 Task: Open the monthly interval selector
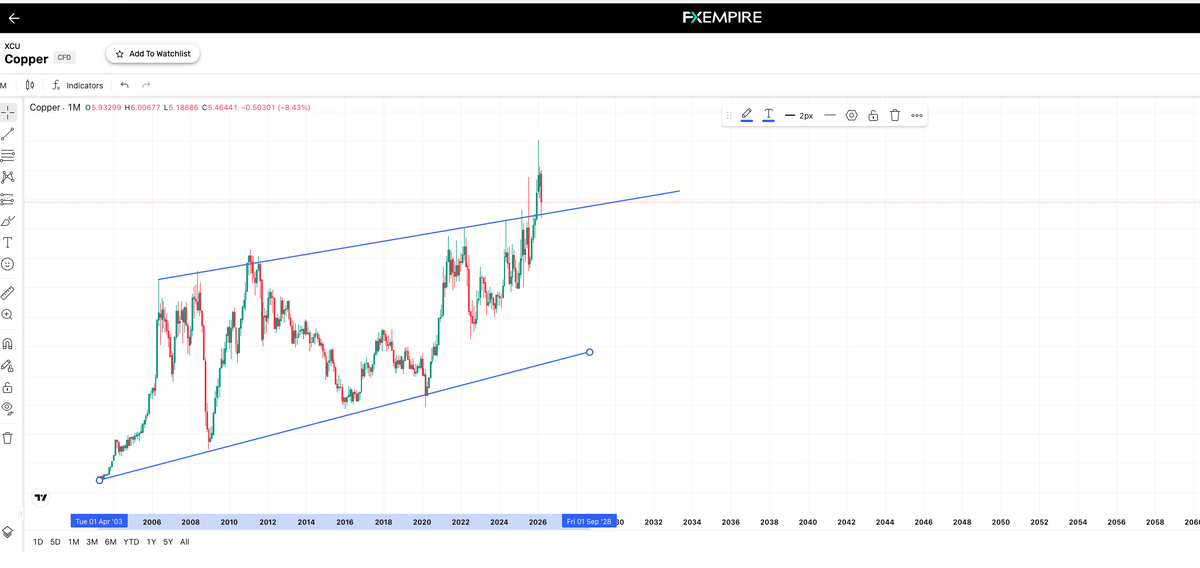click(x=4, y=86)
